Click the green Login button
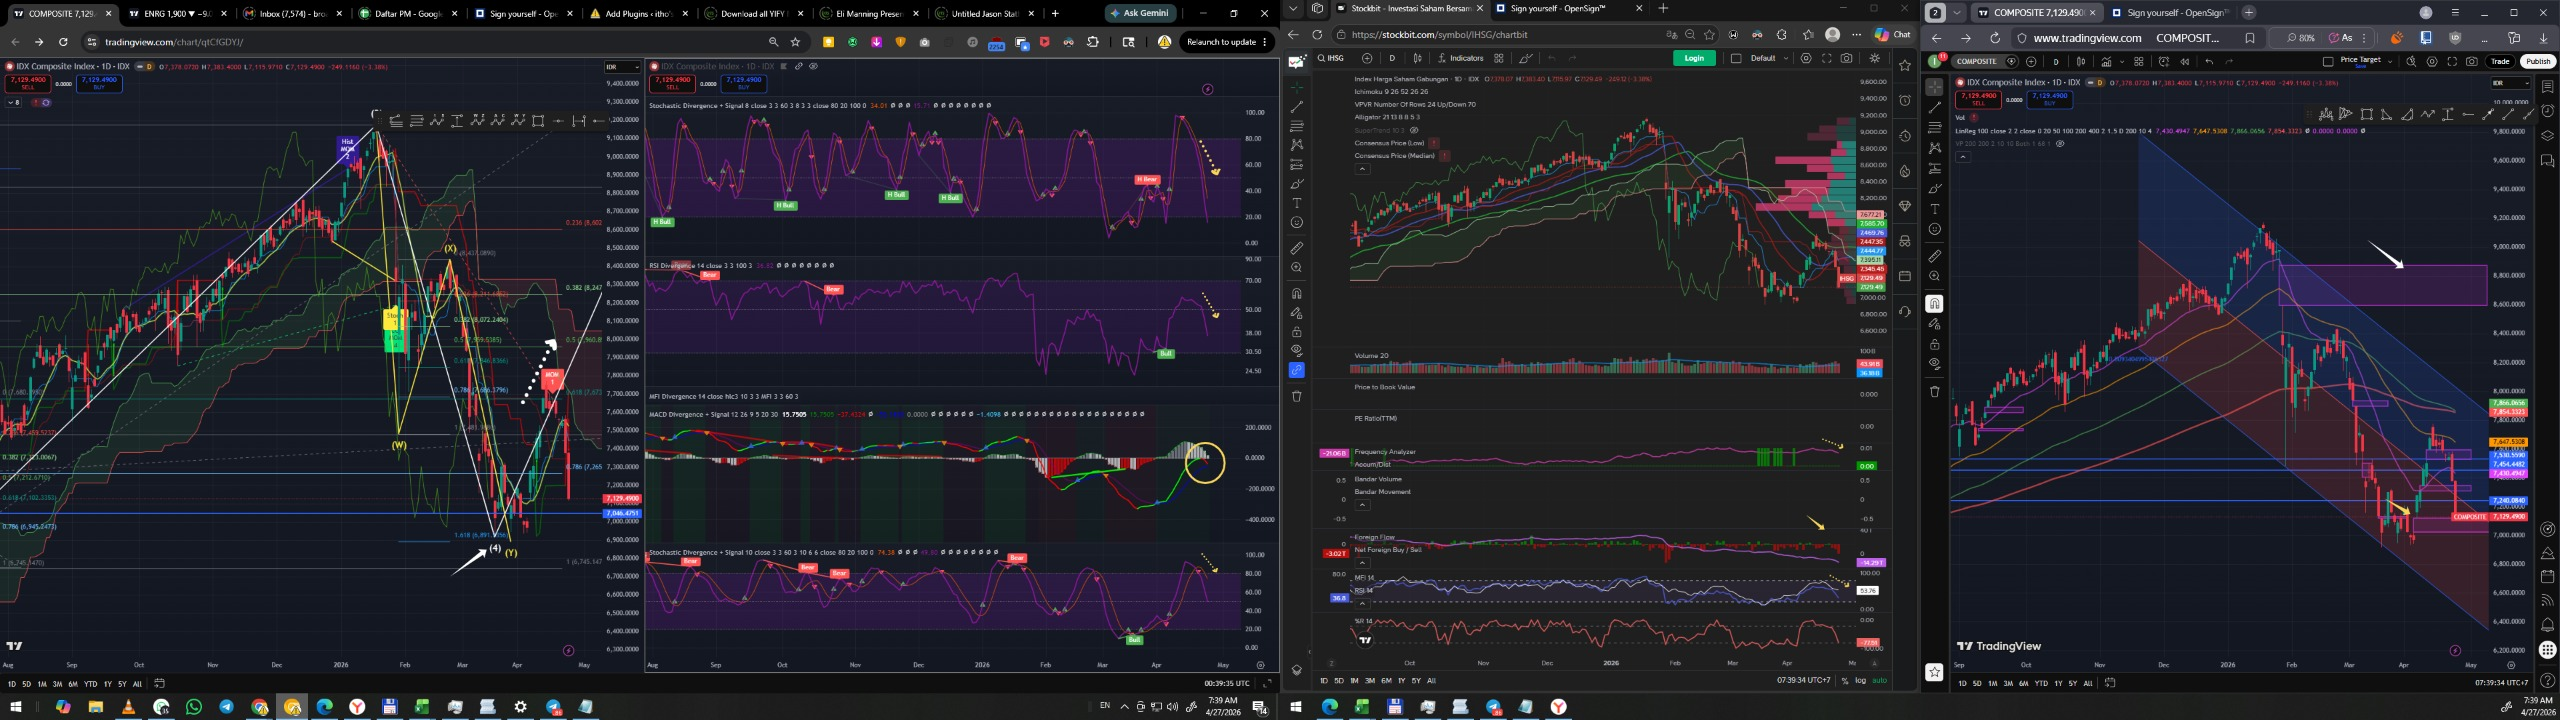The width and height of the screenshot is (2560, 720). pyautogui.click(x=1693, y=58)
